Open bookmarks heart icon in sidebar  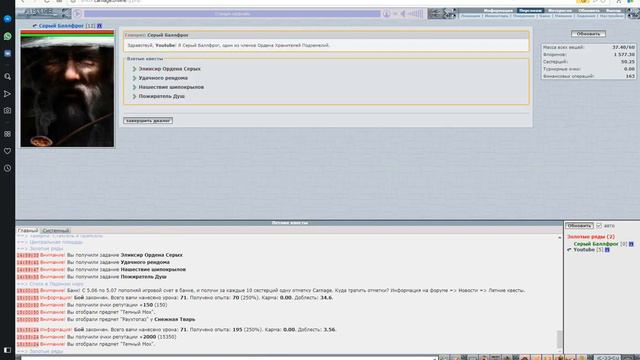(7, 151)
